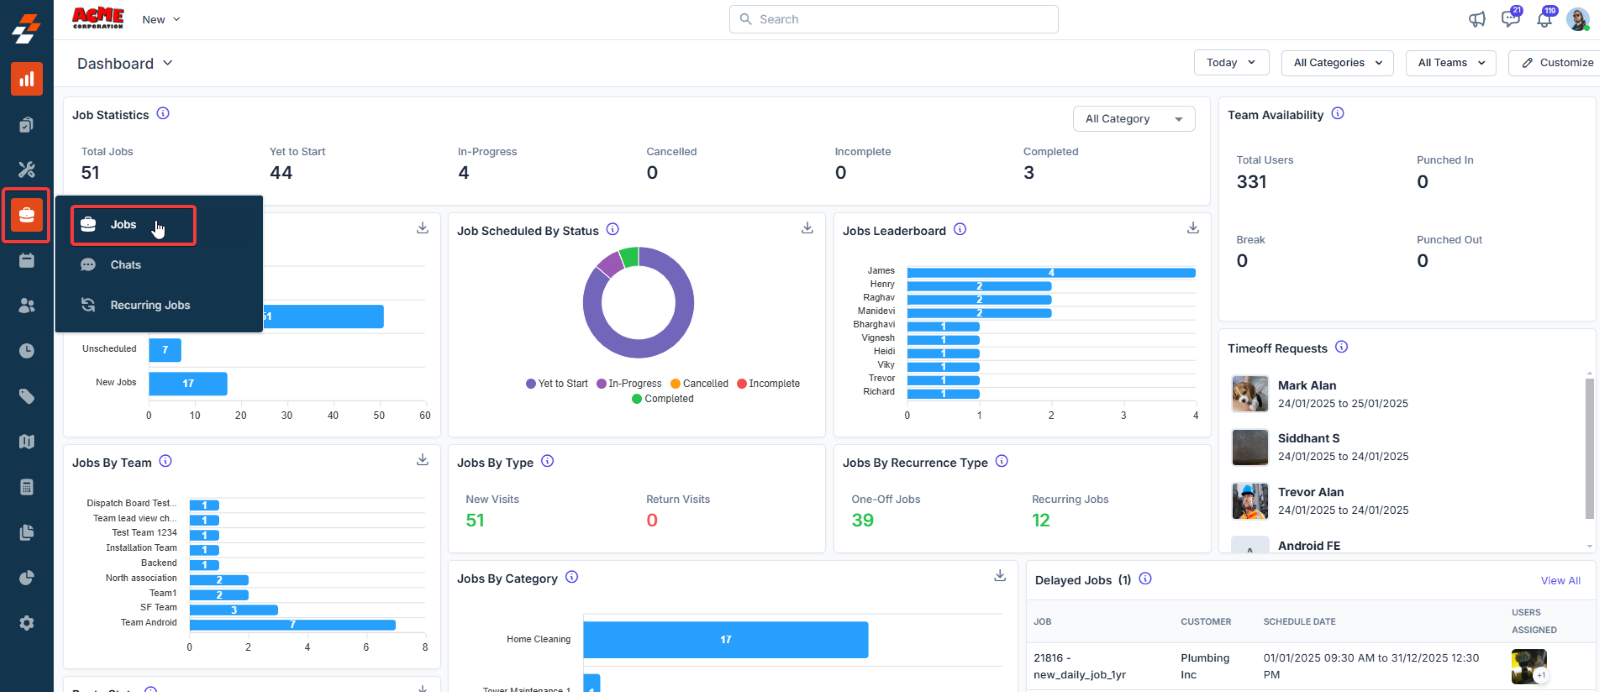Open View All delayed jobs link
This screenshot has height=692, width=1600.
pyautogui.click(x=1560, y=581)
